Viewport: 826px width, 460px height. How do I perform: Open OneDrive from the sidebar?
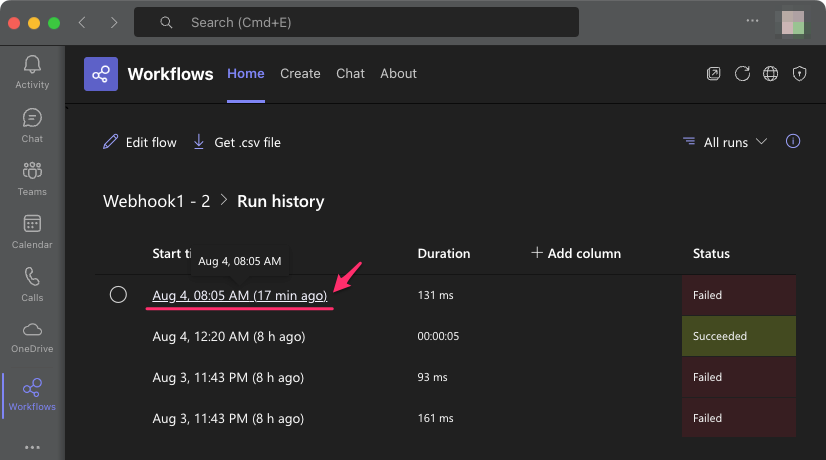click(32, 337)
